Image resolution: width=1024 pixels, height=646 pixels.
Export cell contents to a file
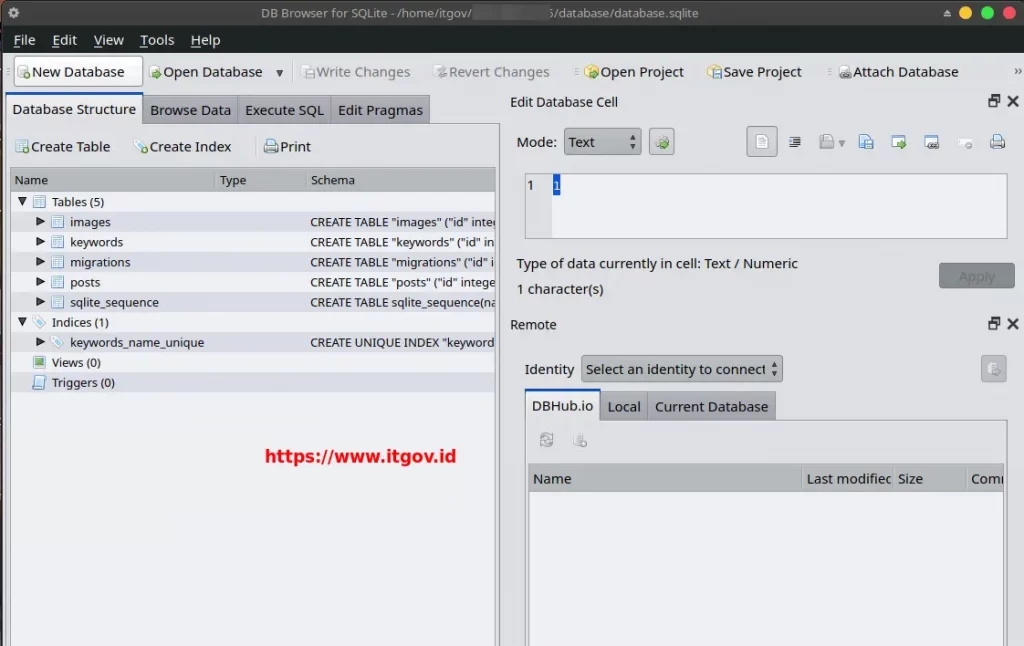(x=864, y=141)
